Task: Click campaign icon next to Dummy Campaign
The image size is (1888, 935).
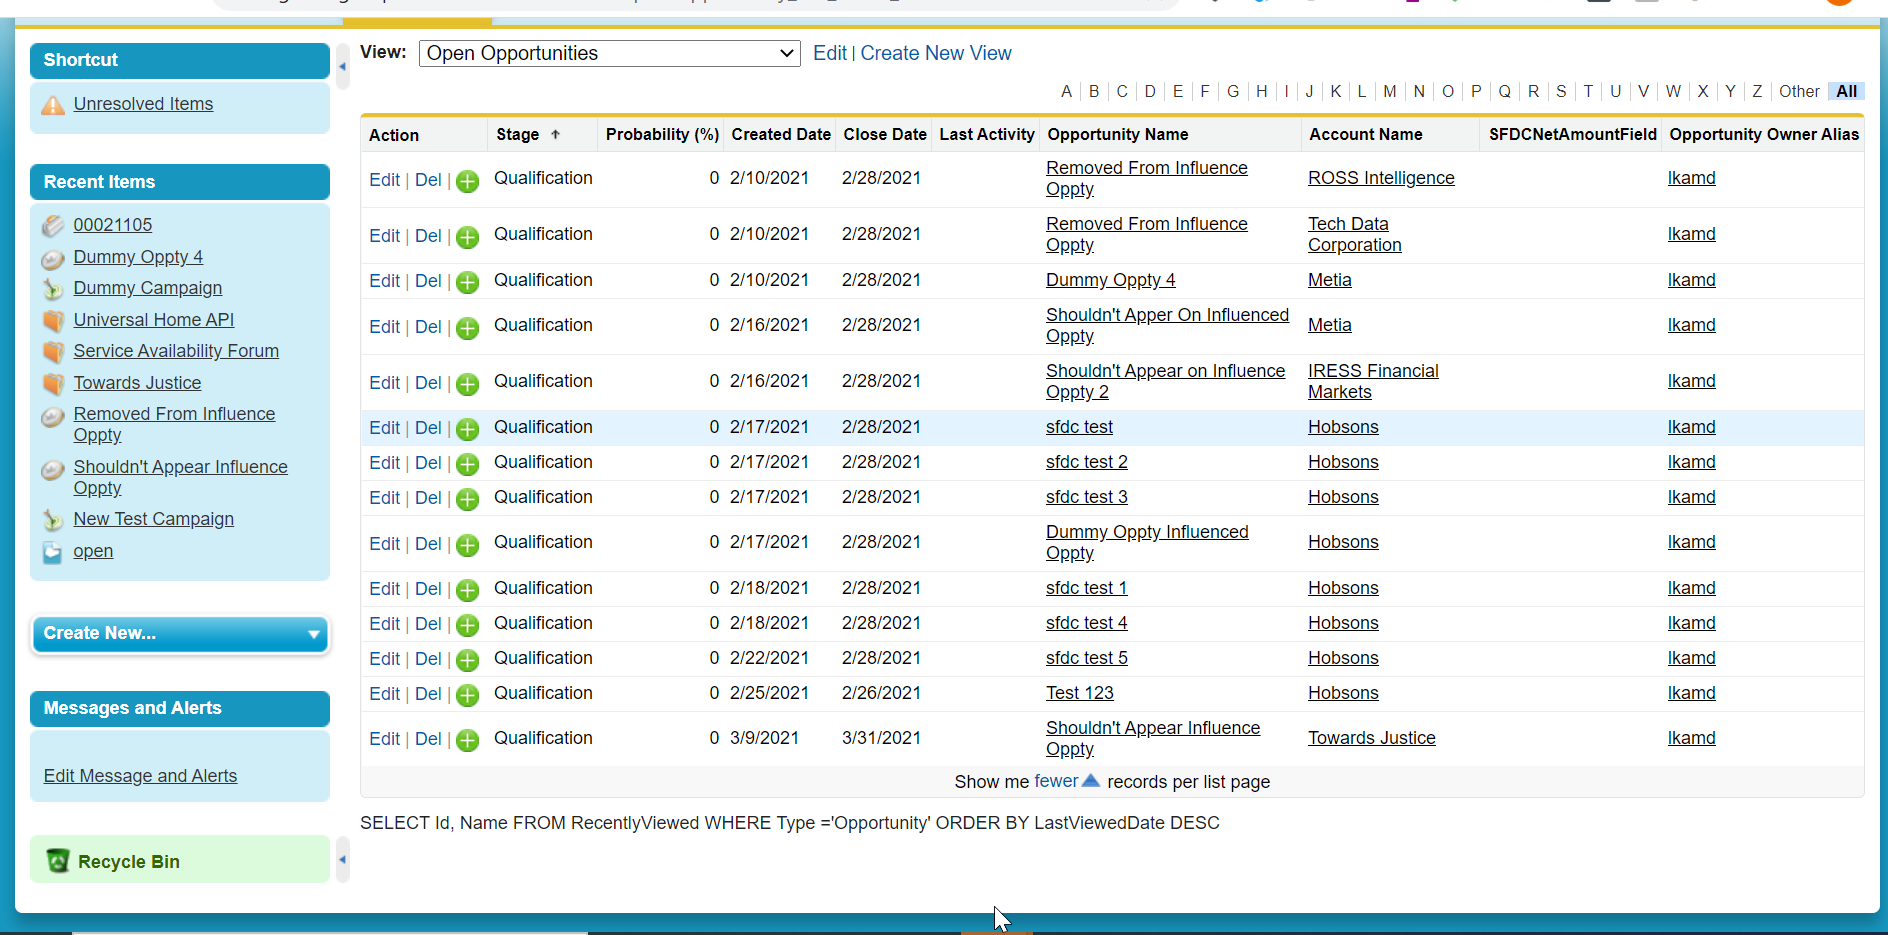Action: click(x=53, y=289)
